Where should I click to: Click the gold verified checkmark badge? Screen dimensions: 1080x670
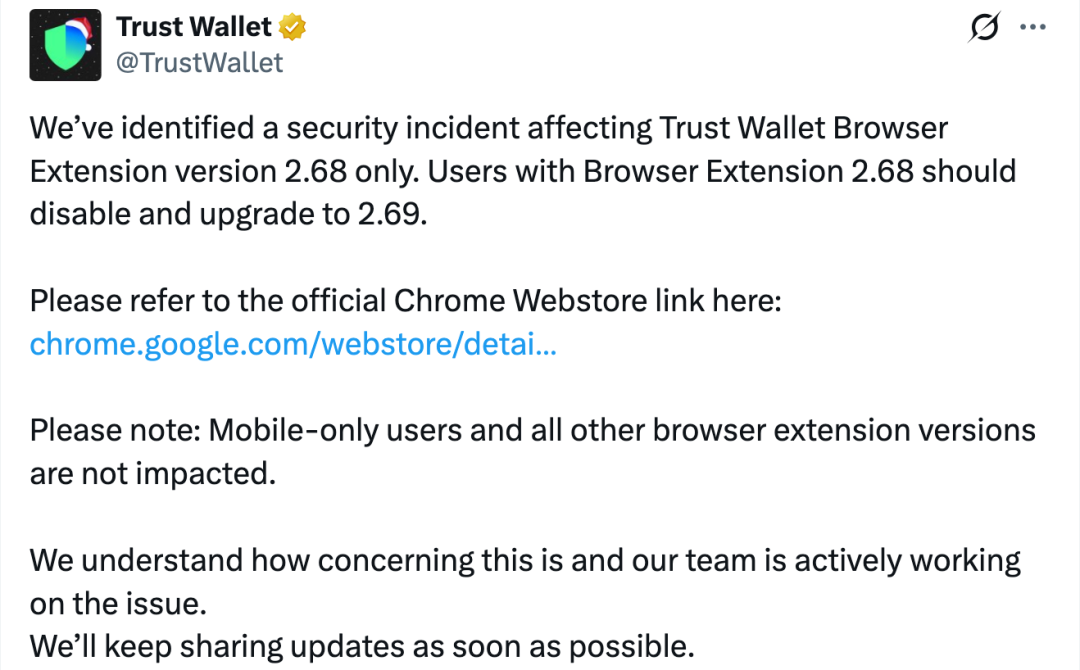pyautogui.click(x=293, y=27)
